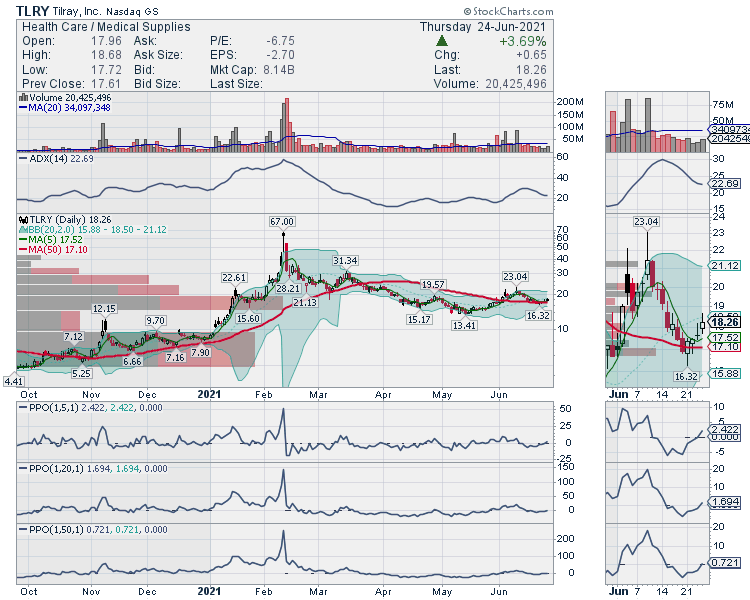This screenshot has height=600, width=750.
Task: Click the PPO(1,5,1) indicator legend
Action: click(x=91, y=408)
